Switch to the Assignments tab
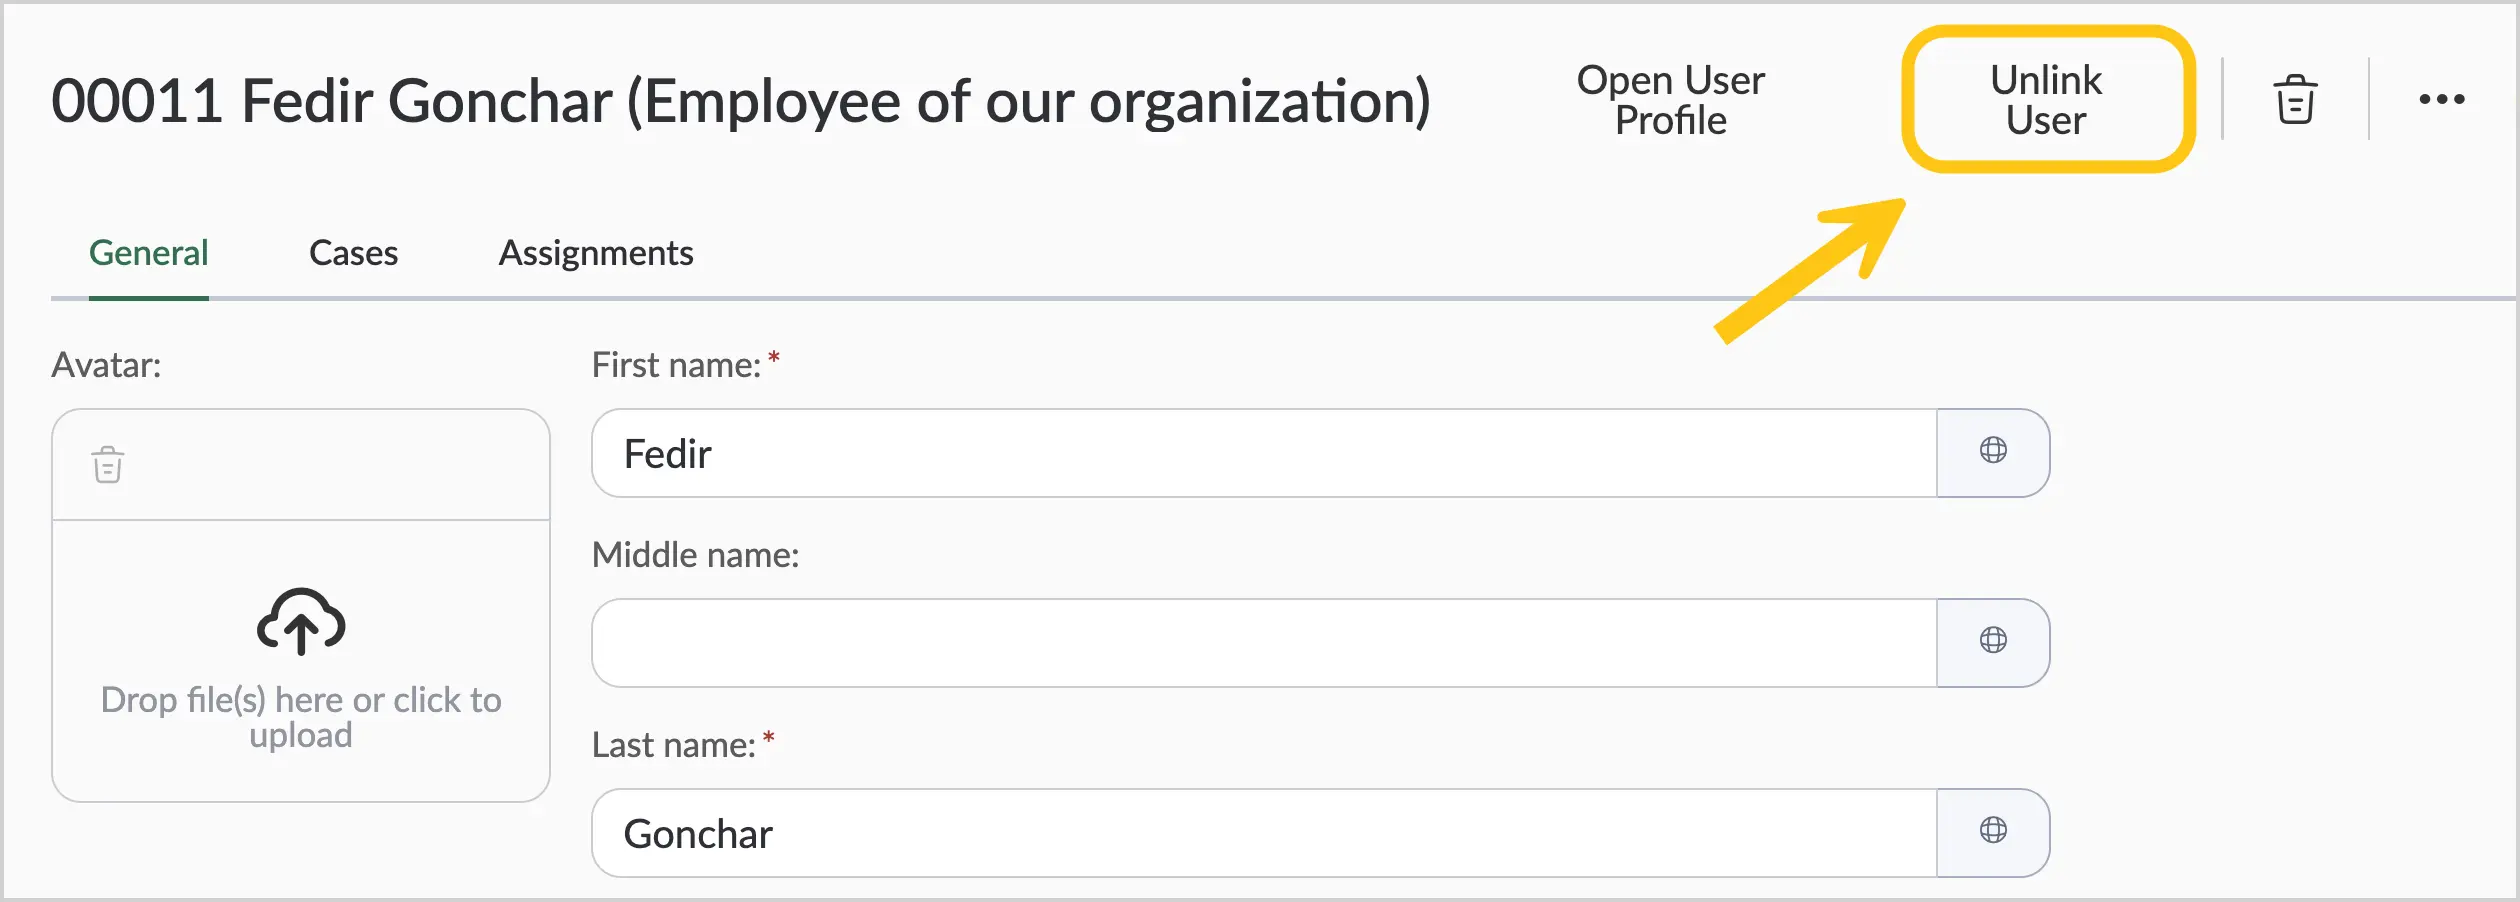 click(x=596, y=253)
